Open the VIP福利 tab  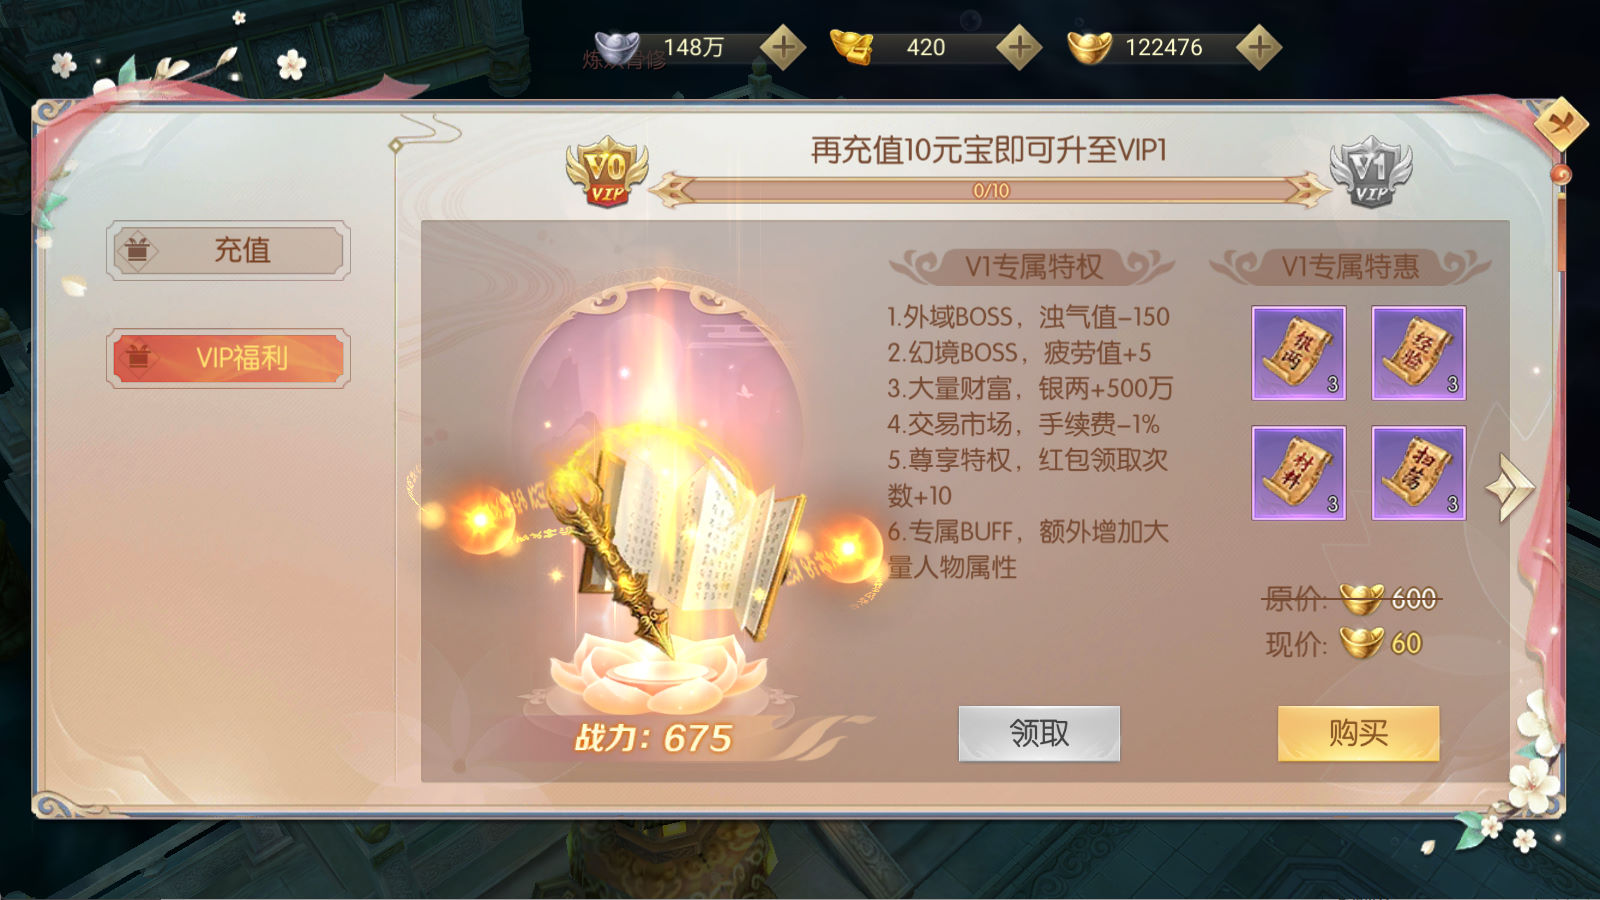tap(228, 358)
